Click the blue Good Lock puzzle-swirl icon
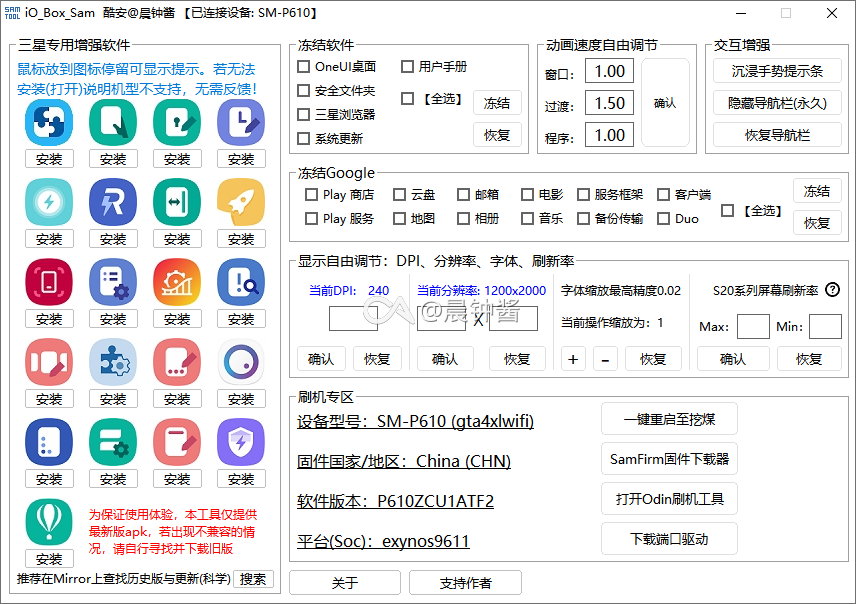The width and height of the screenshot is (856, 604). coord(49,122)
